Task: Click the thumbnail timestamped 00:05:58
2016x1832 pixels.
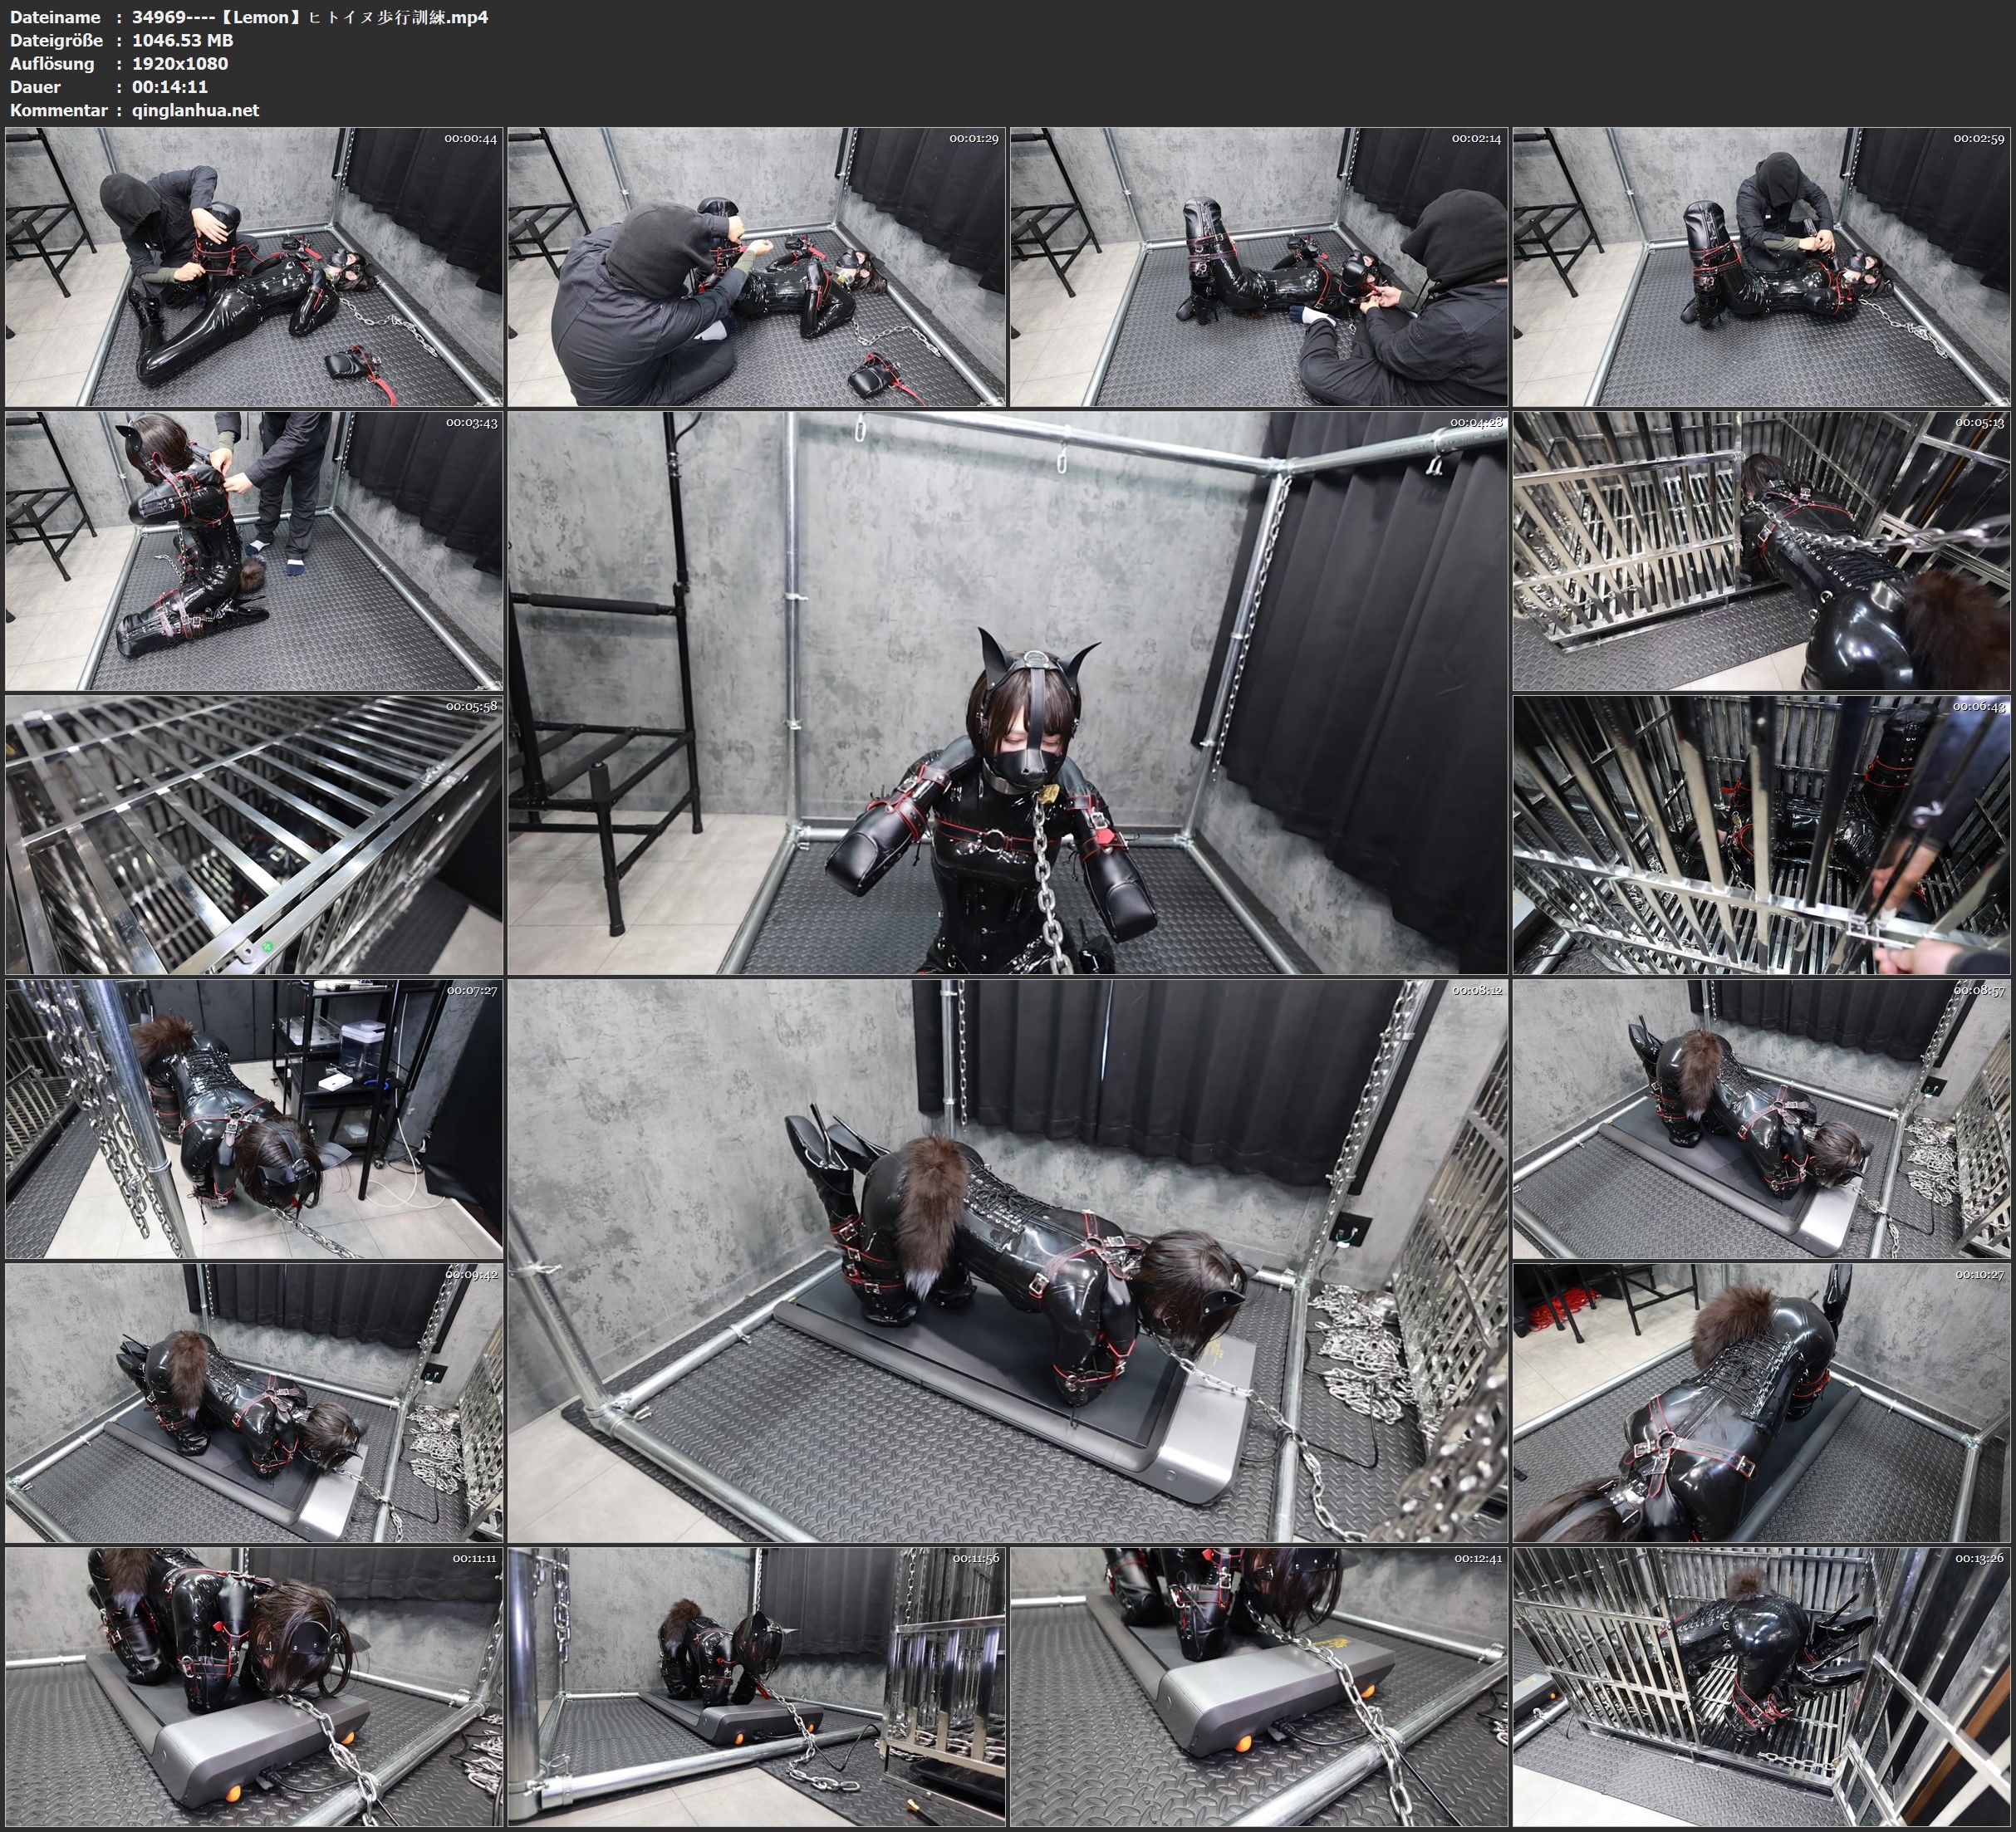Action: pos(254,834)
